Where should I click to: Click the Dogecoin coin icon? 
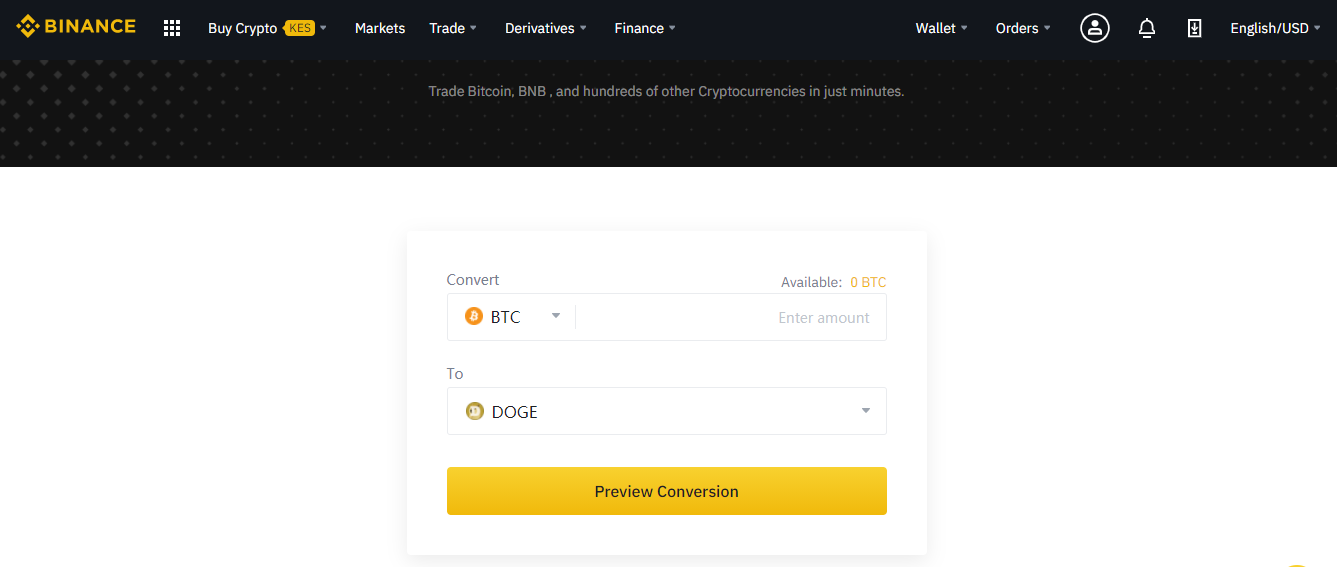[x=475, y=411]
